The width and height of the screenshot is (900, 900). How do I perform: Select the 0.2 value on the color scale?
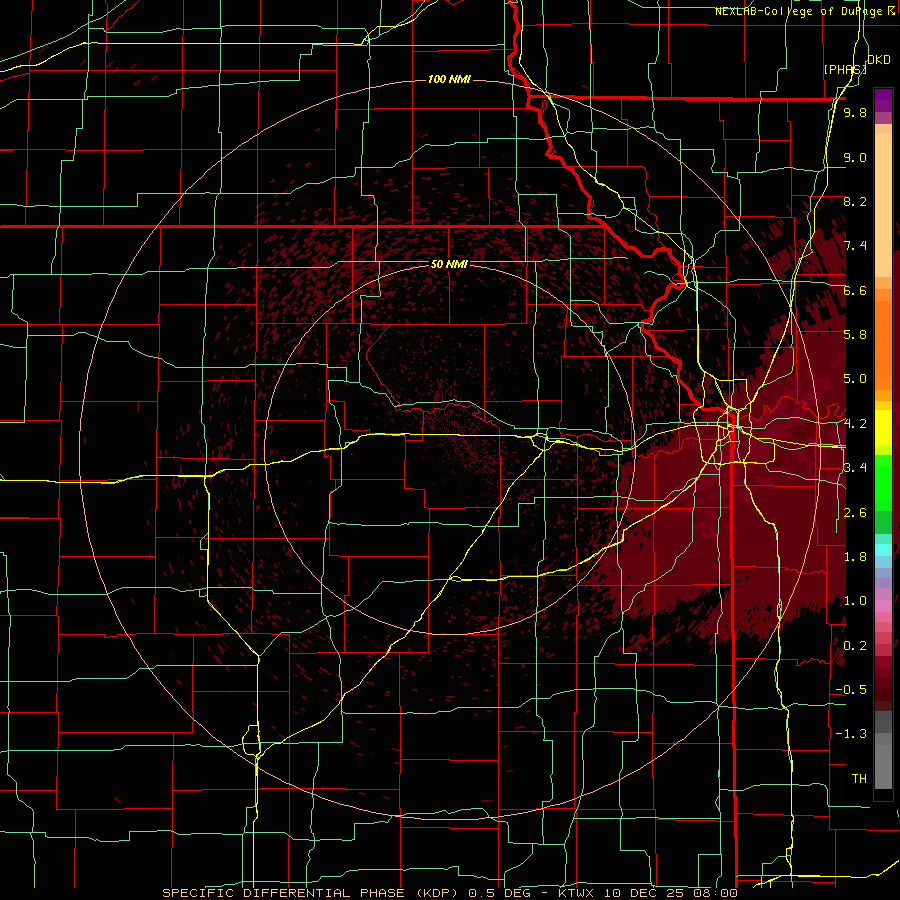click(855, 646)
